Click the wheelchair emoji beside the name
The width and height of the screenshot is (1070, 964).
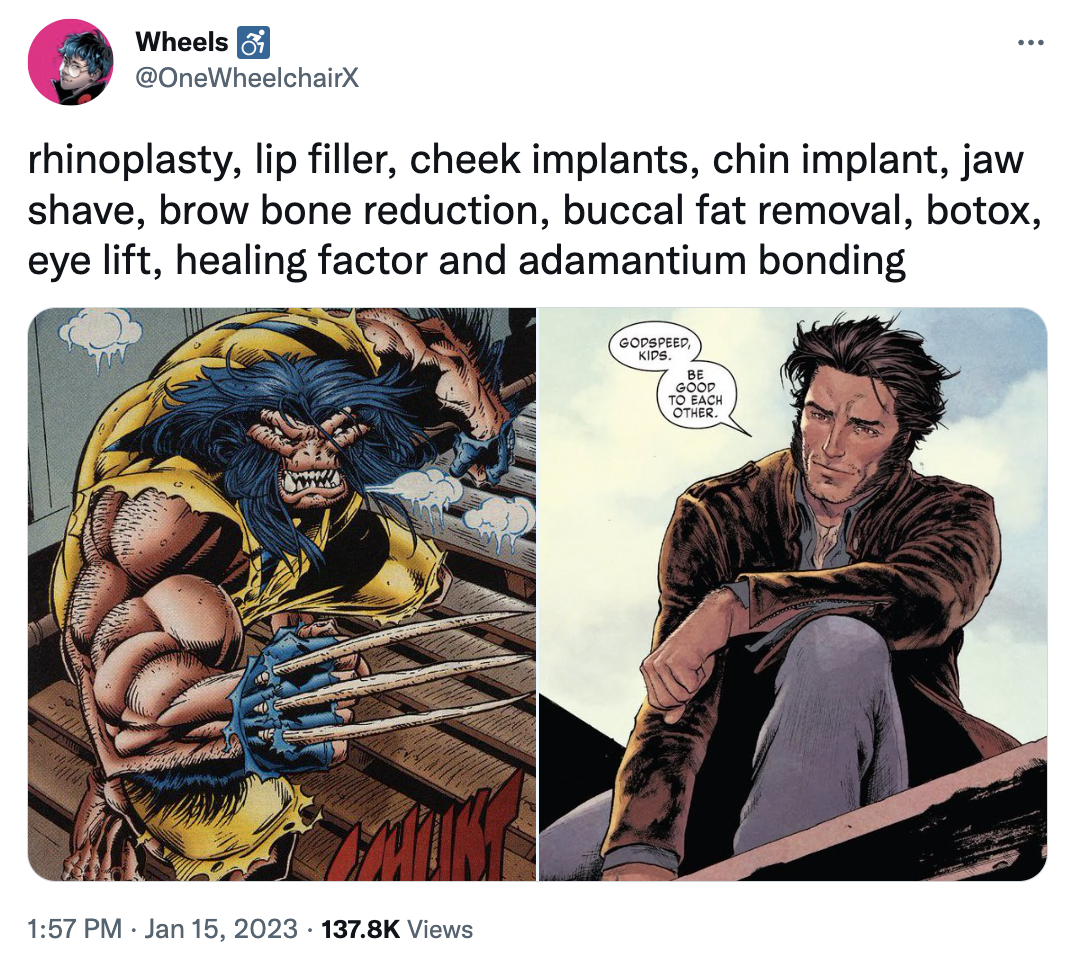click(x=250, y=42)
